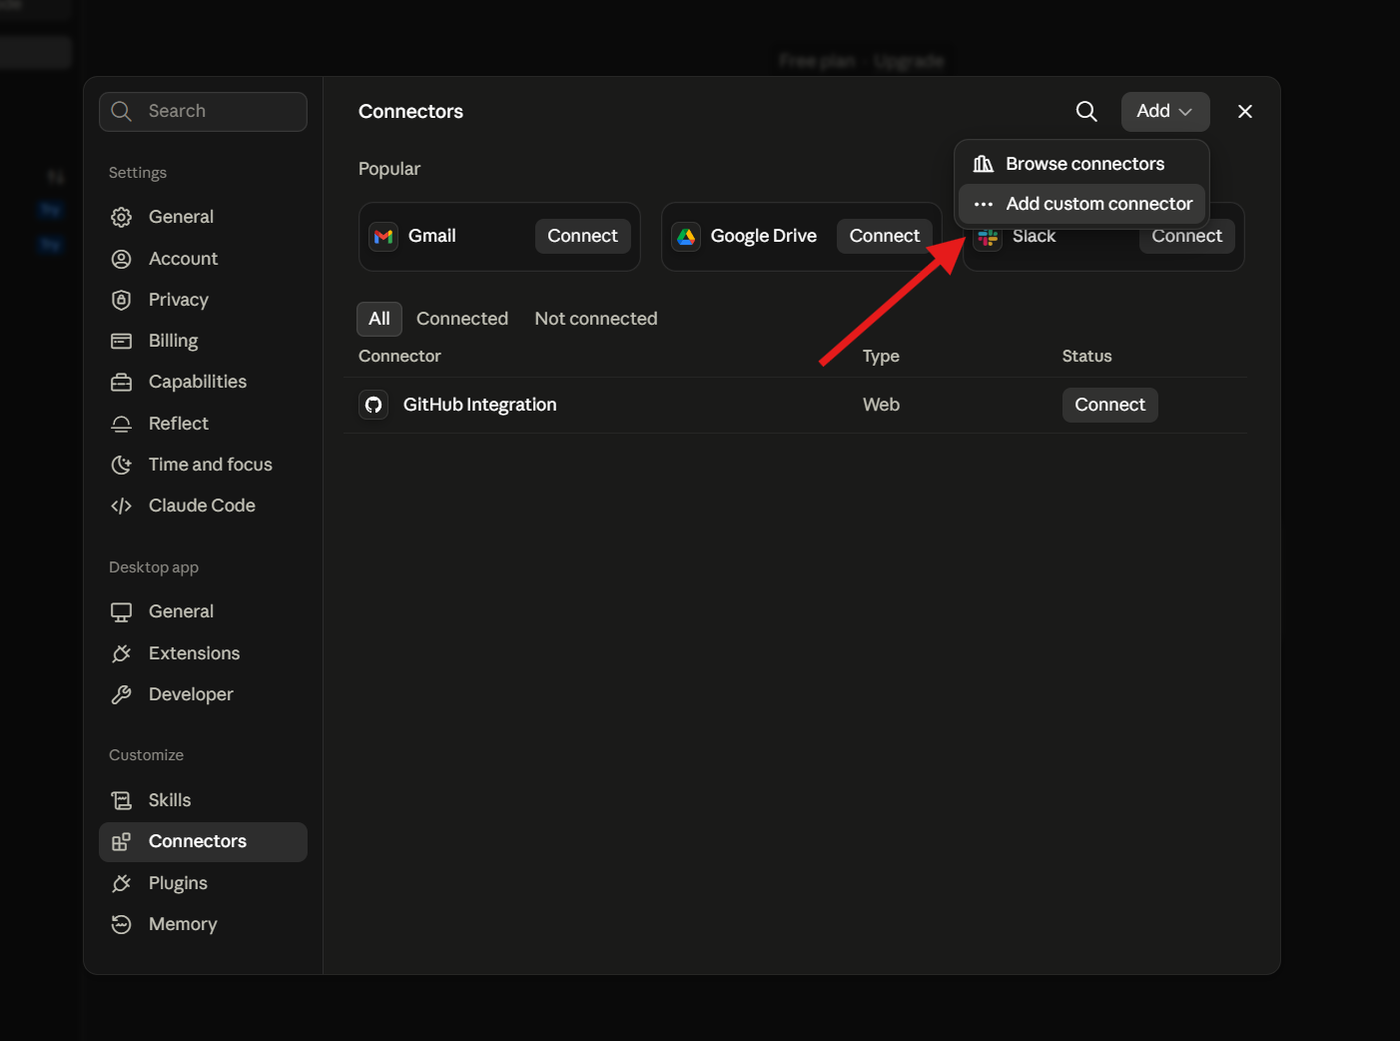The image size is (1400, 1041).
Task: Click the Google Drive logo icon
Action: tap(686, 236)
